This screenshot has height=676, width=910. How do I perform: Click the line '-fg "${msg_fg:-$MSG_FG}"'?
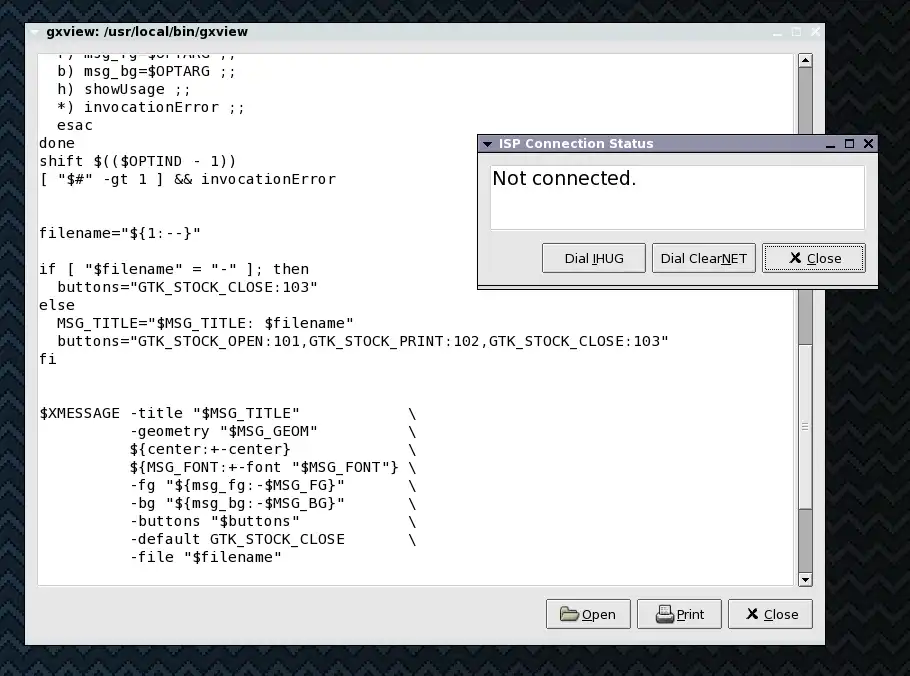coord(237,485)
